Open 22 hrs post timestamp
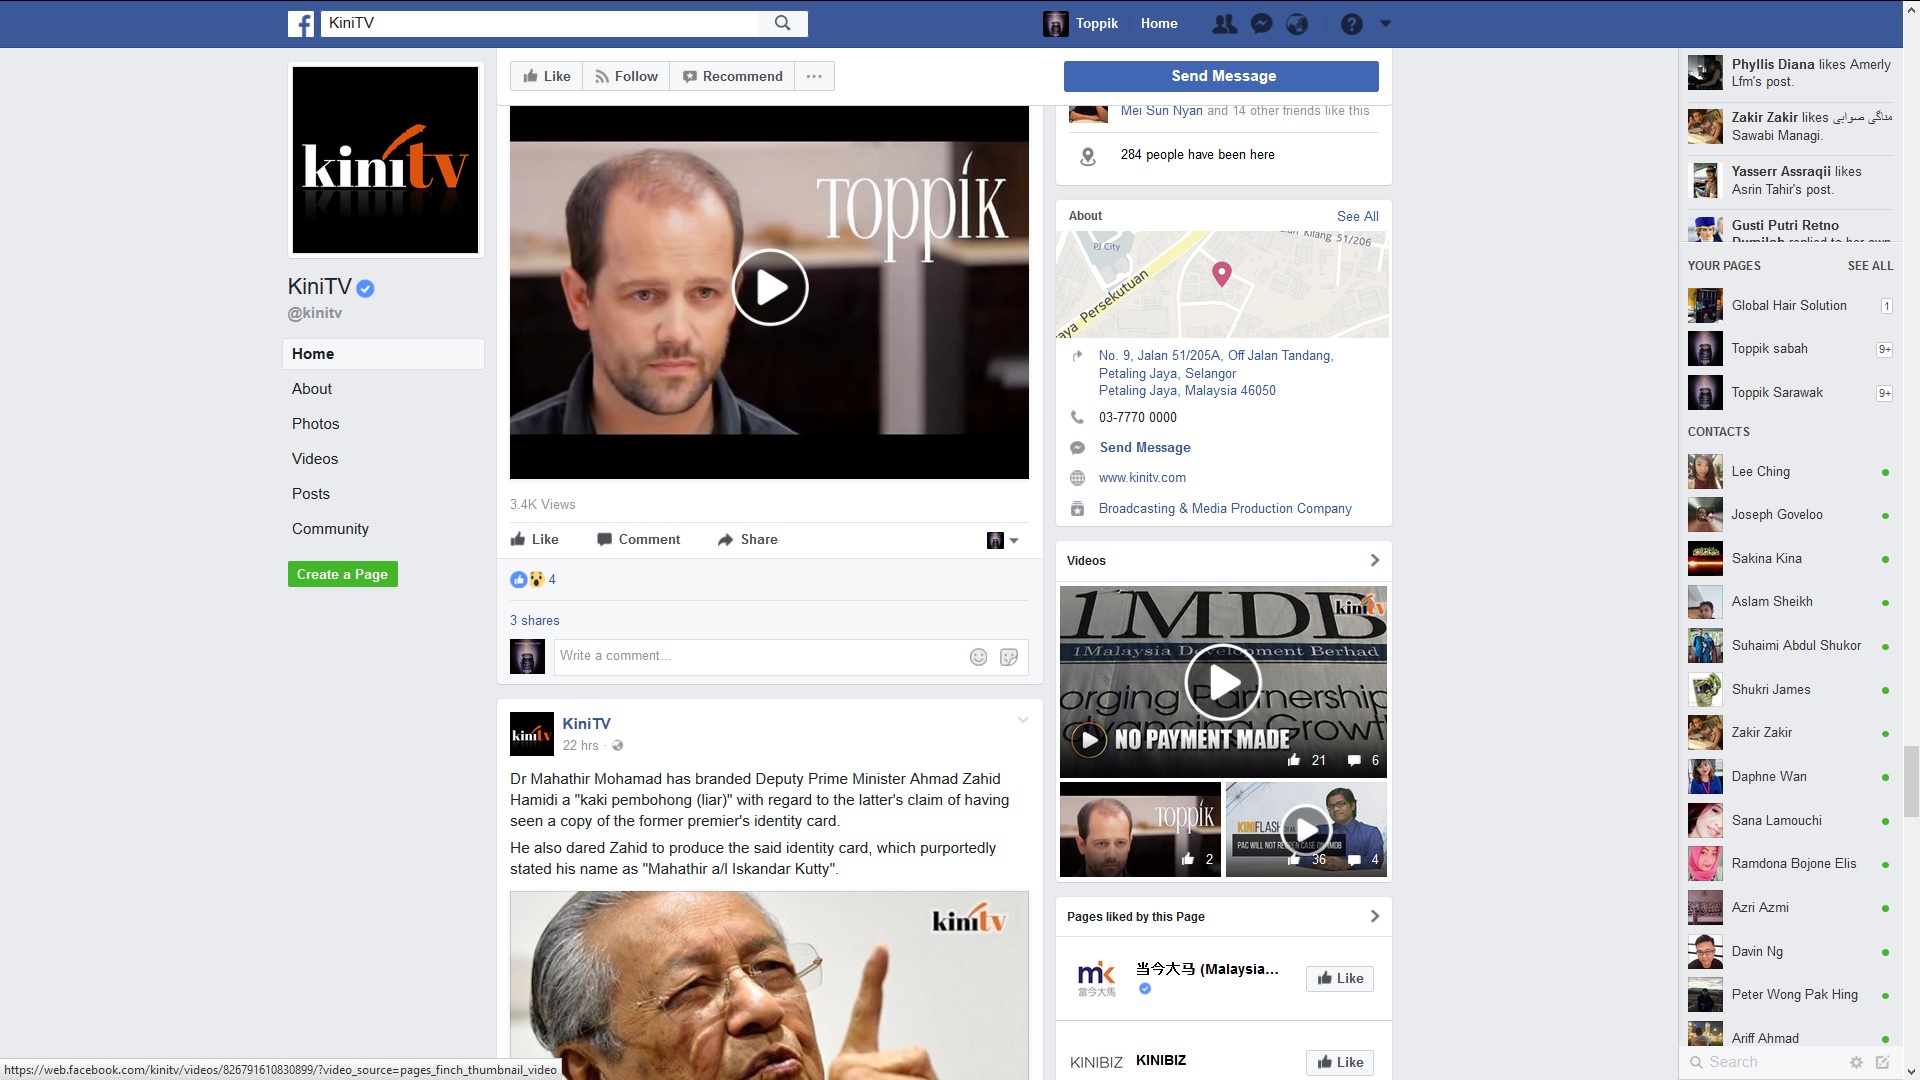 click(580, 745)
